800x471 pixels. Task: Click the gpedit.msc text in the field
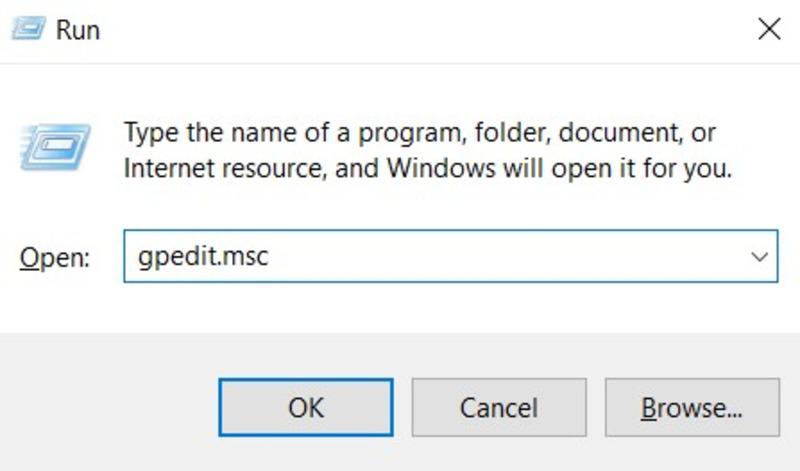pyautogui.click(x=203, y=258)
